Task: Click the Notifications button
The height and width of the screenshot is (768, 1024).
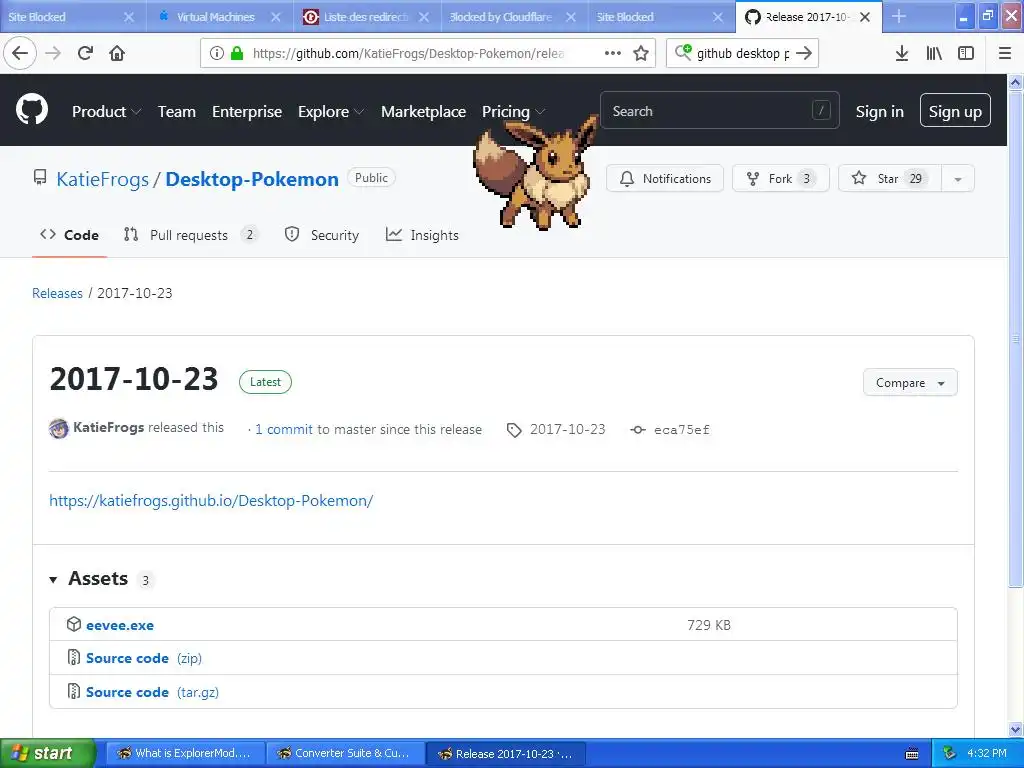Action: click(x=665, y=178)
